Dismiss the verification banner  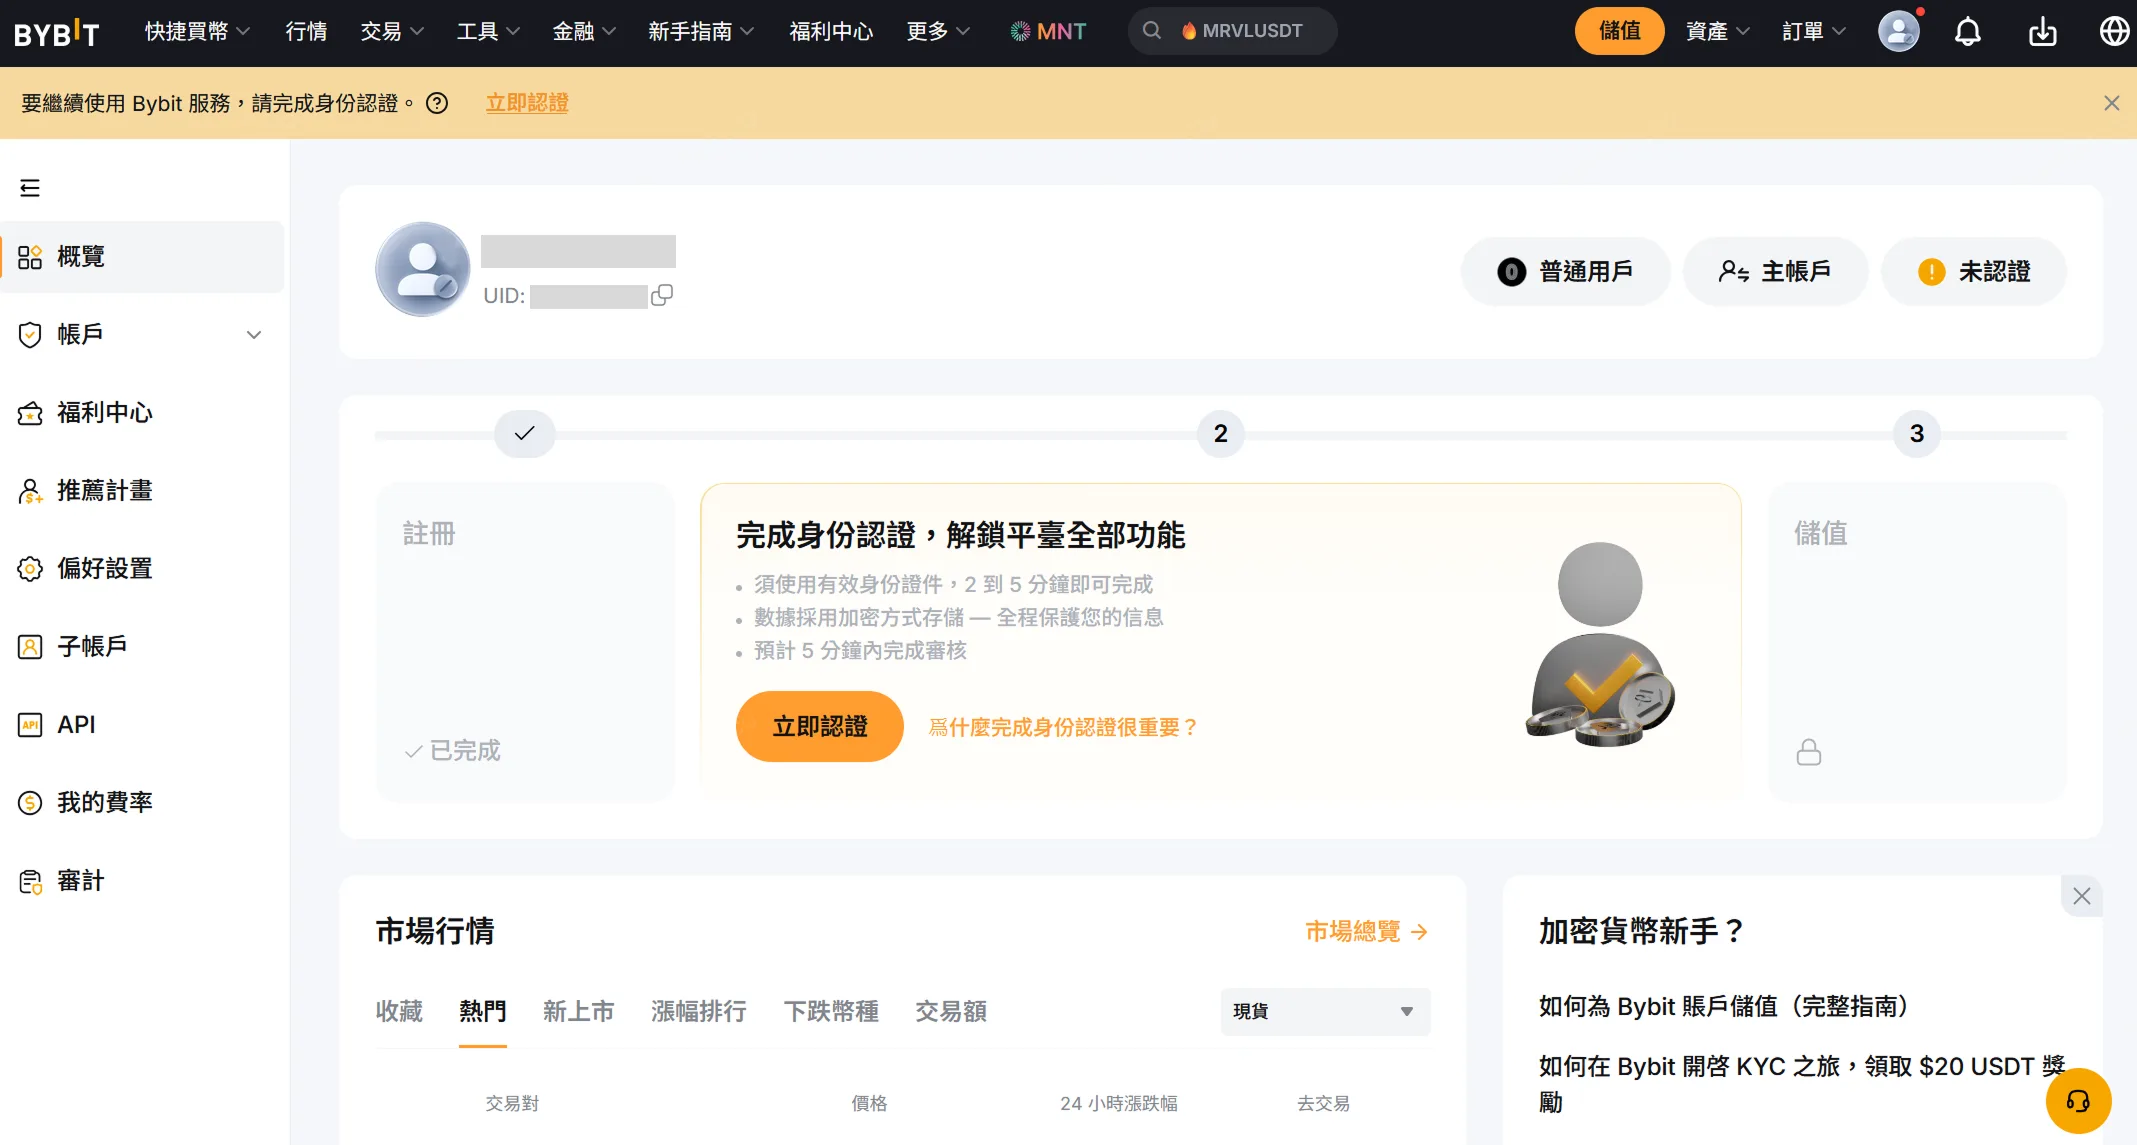(x=2111, y=103)
